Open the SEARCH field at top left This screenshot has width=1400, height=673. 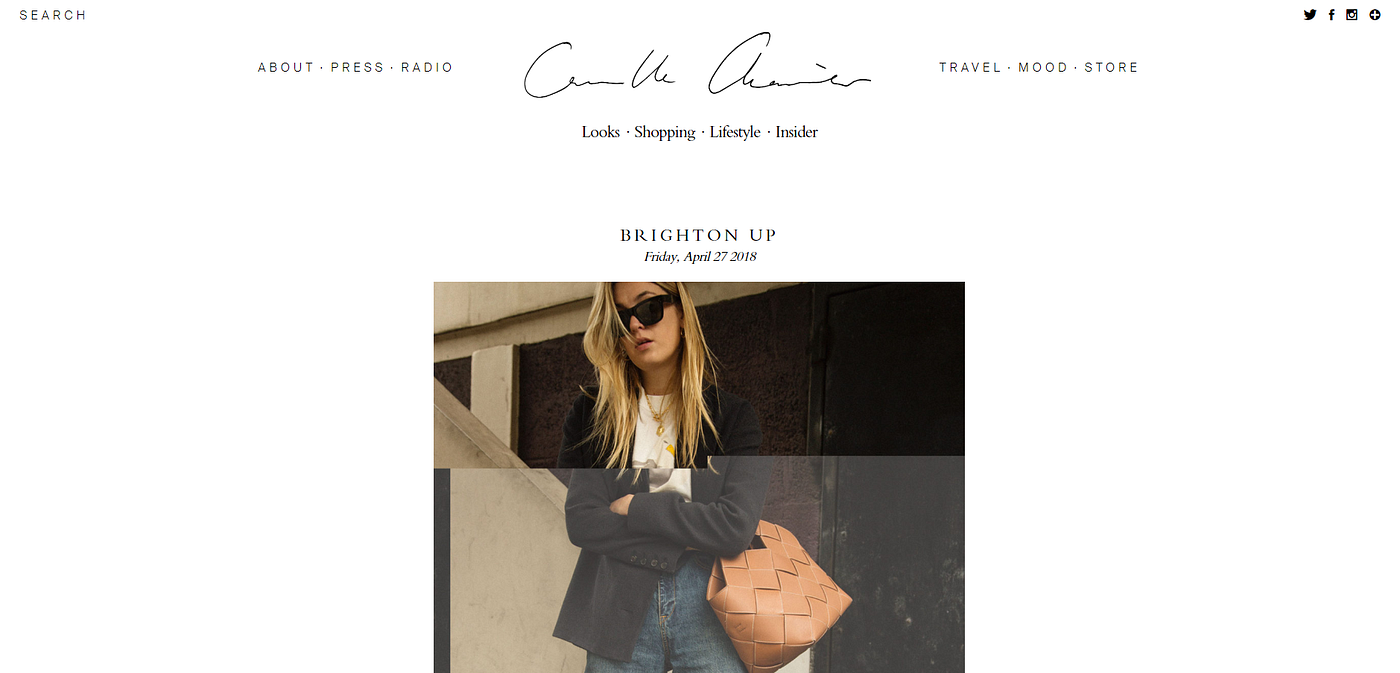click(53, 15)
